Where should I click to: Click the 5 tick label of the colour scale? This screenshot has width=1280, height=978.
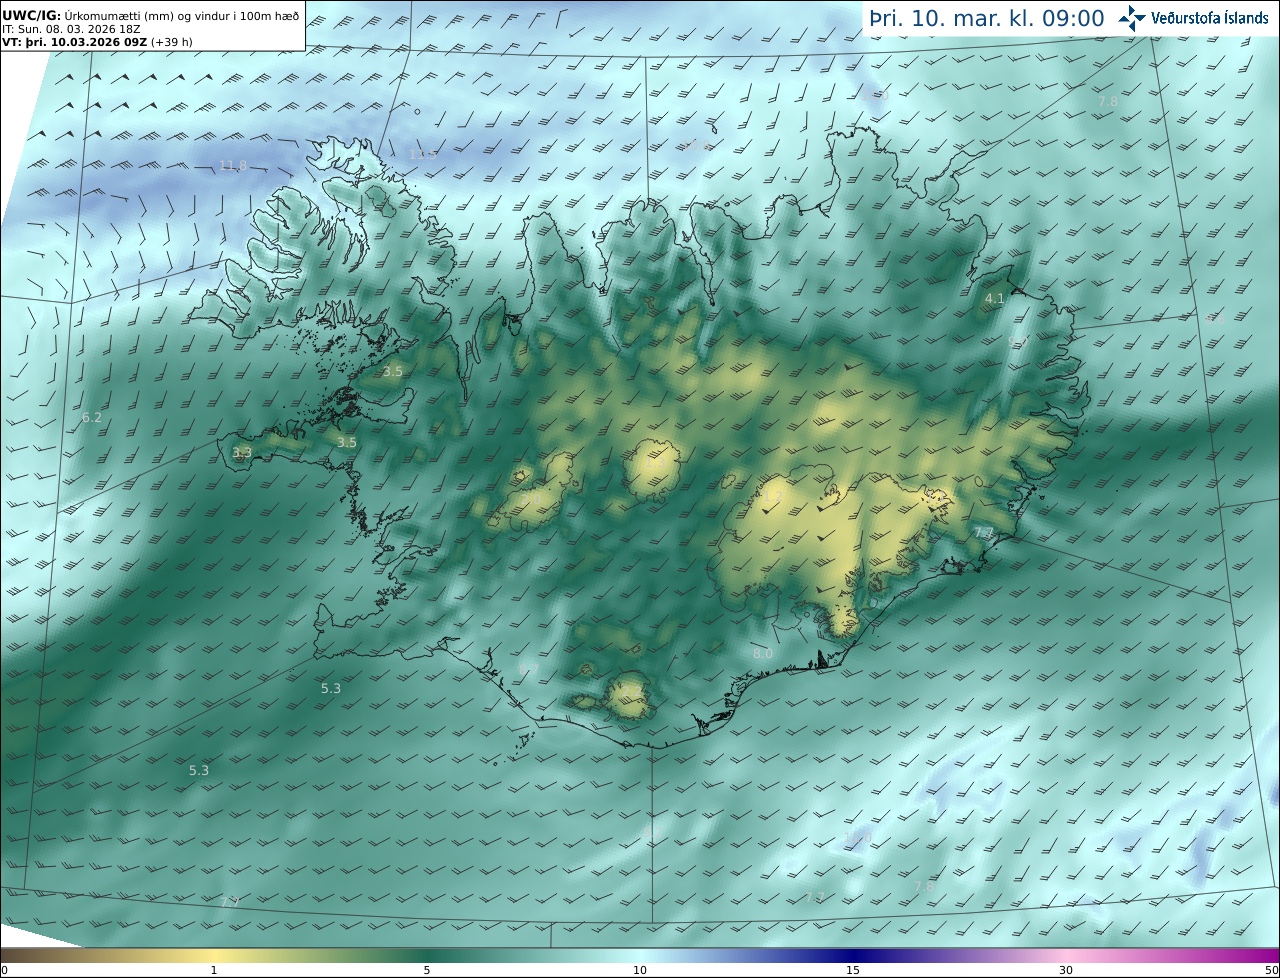427,970
